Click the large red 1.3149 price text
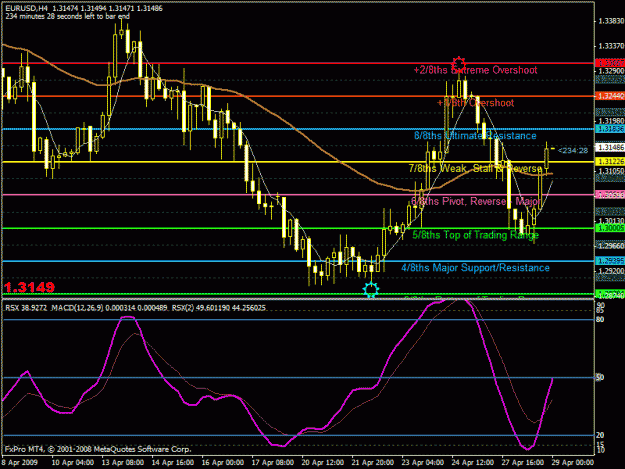Image resolution: width=625 pixels, height=469 pixels. tap(29, 287)
